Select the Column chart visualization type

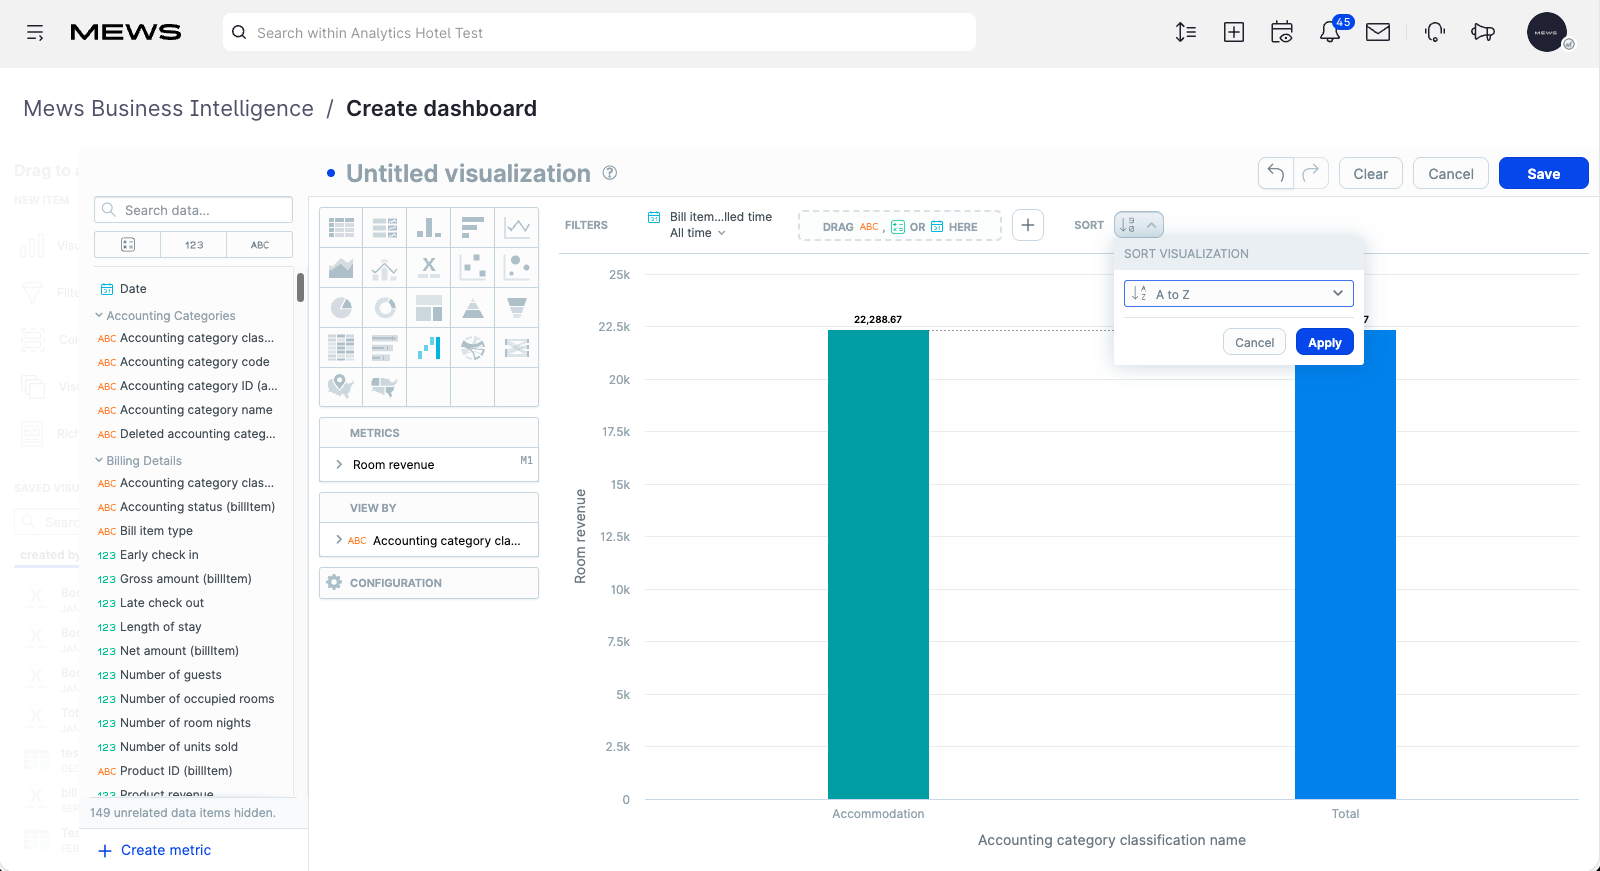(429, 227)
